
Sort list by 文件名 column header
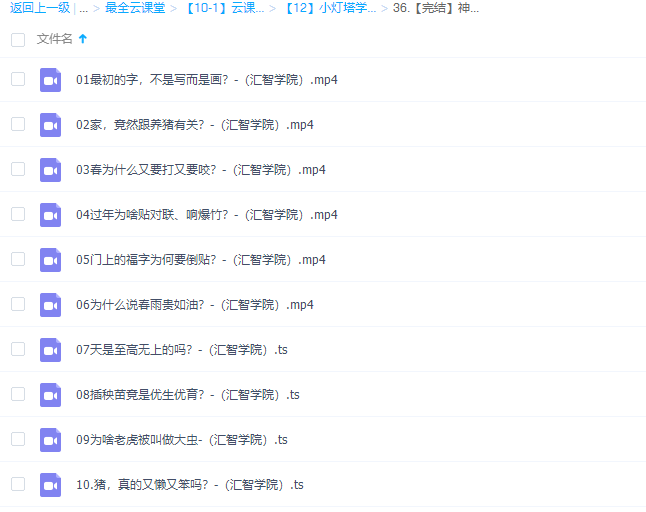55,40
